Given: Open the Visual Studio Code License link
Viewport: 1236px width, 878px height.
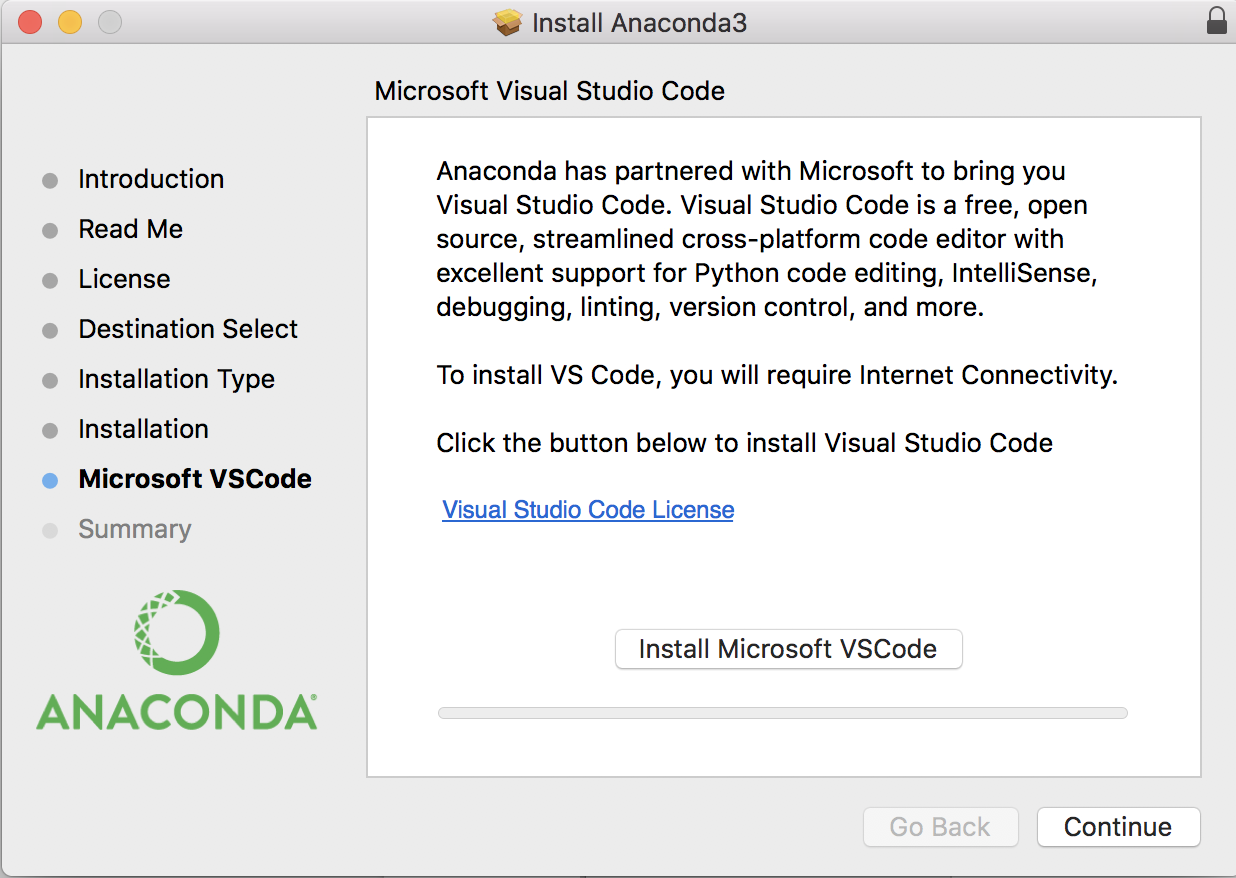Looking at the screenshot, I should (588, 510).
